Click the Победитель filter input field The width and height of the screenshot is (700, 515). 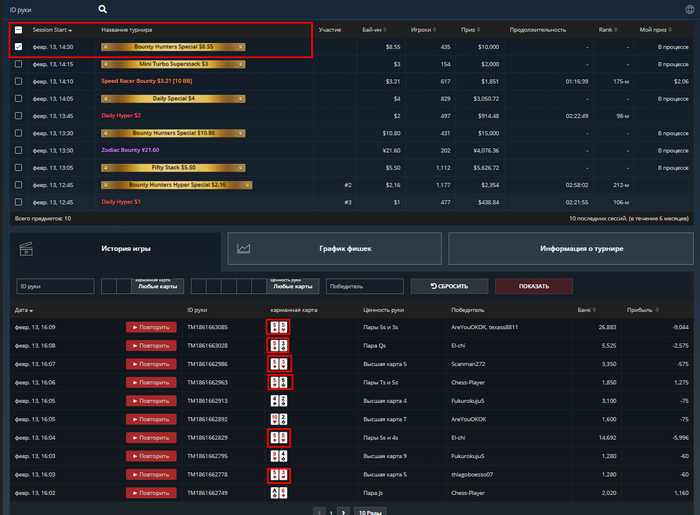[365, 286]
